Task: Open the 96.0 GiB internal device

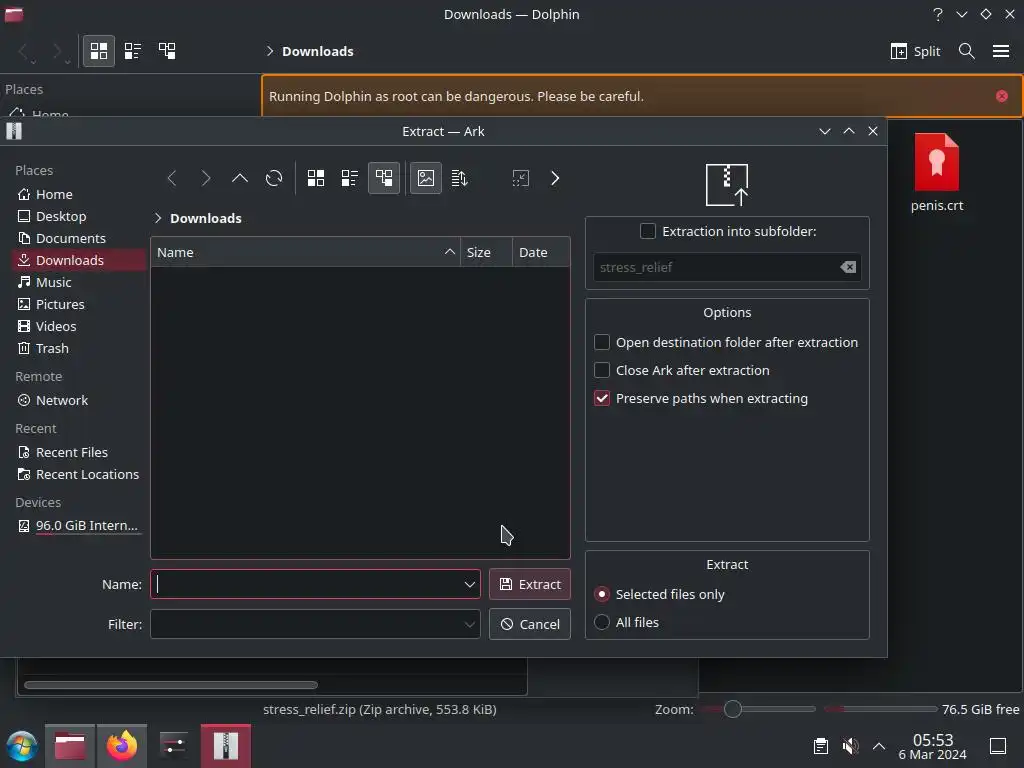Action: click(78, 526)
